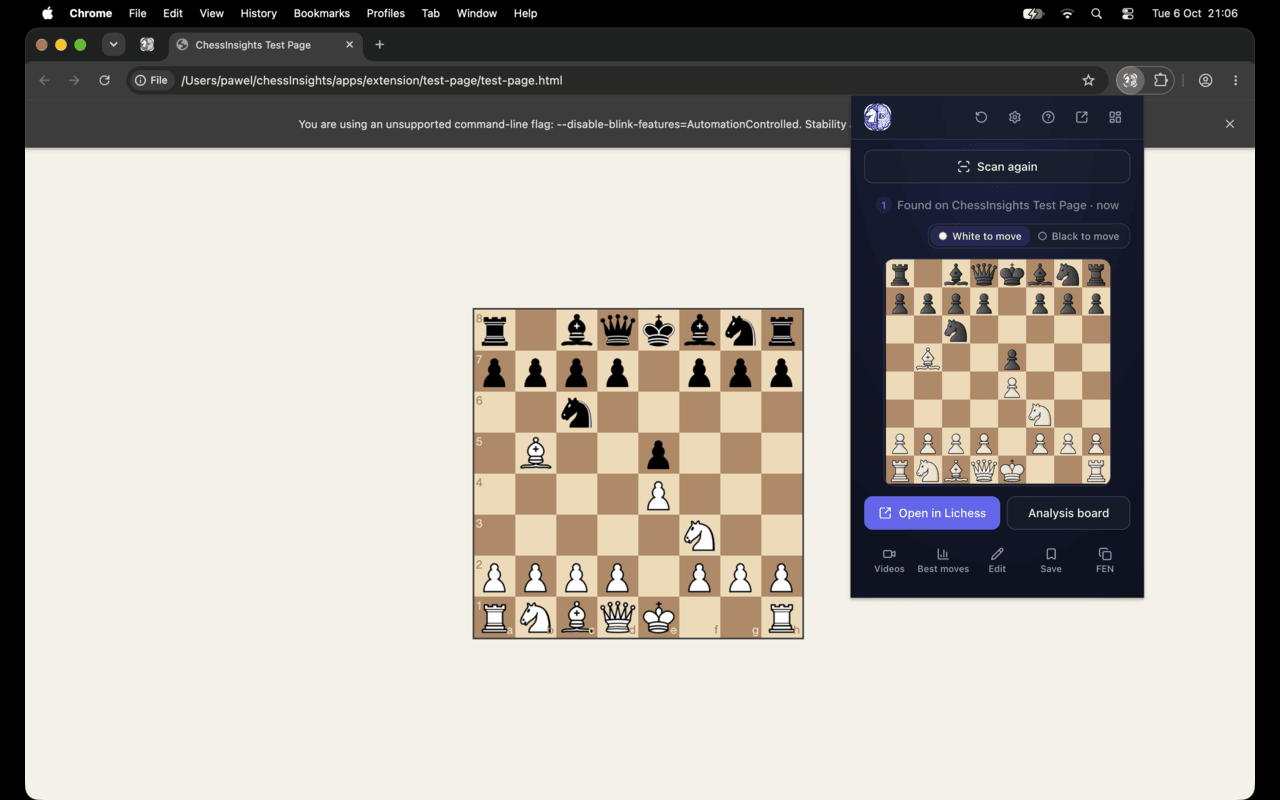Image resolution: width=1280 pixels, height=800 pixels.
Task: Click the white bishop on b5
Action: (536, 453)
